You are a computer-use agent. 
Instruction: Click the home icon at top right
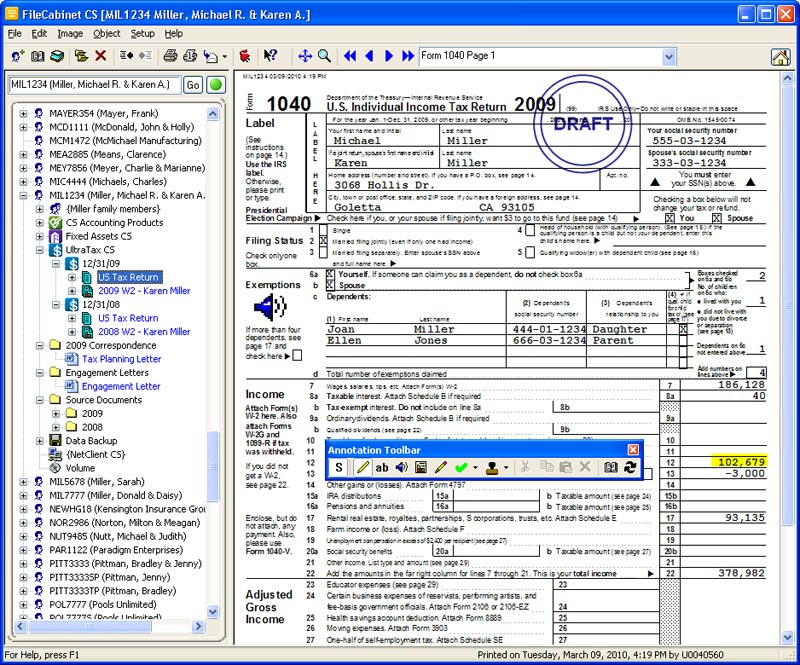pos(781,56)
